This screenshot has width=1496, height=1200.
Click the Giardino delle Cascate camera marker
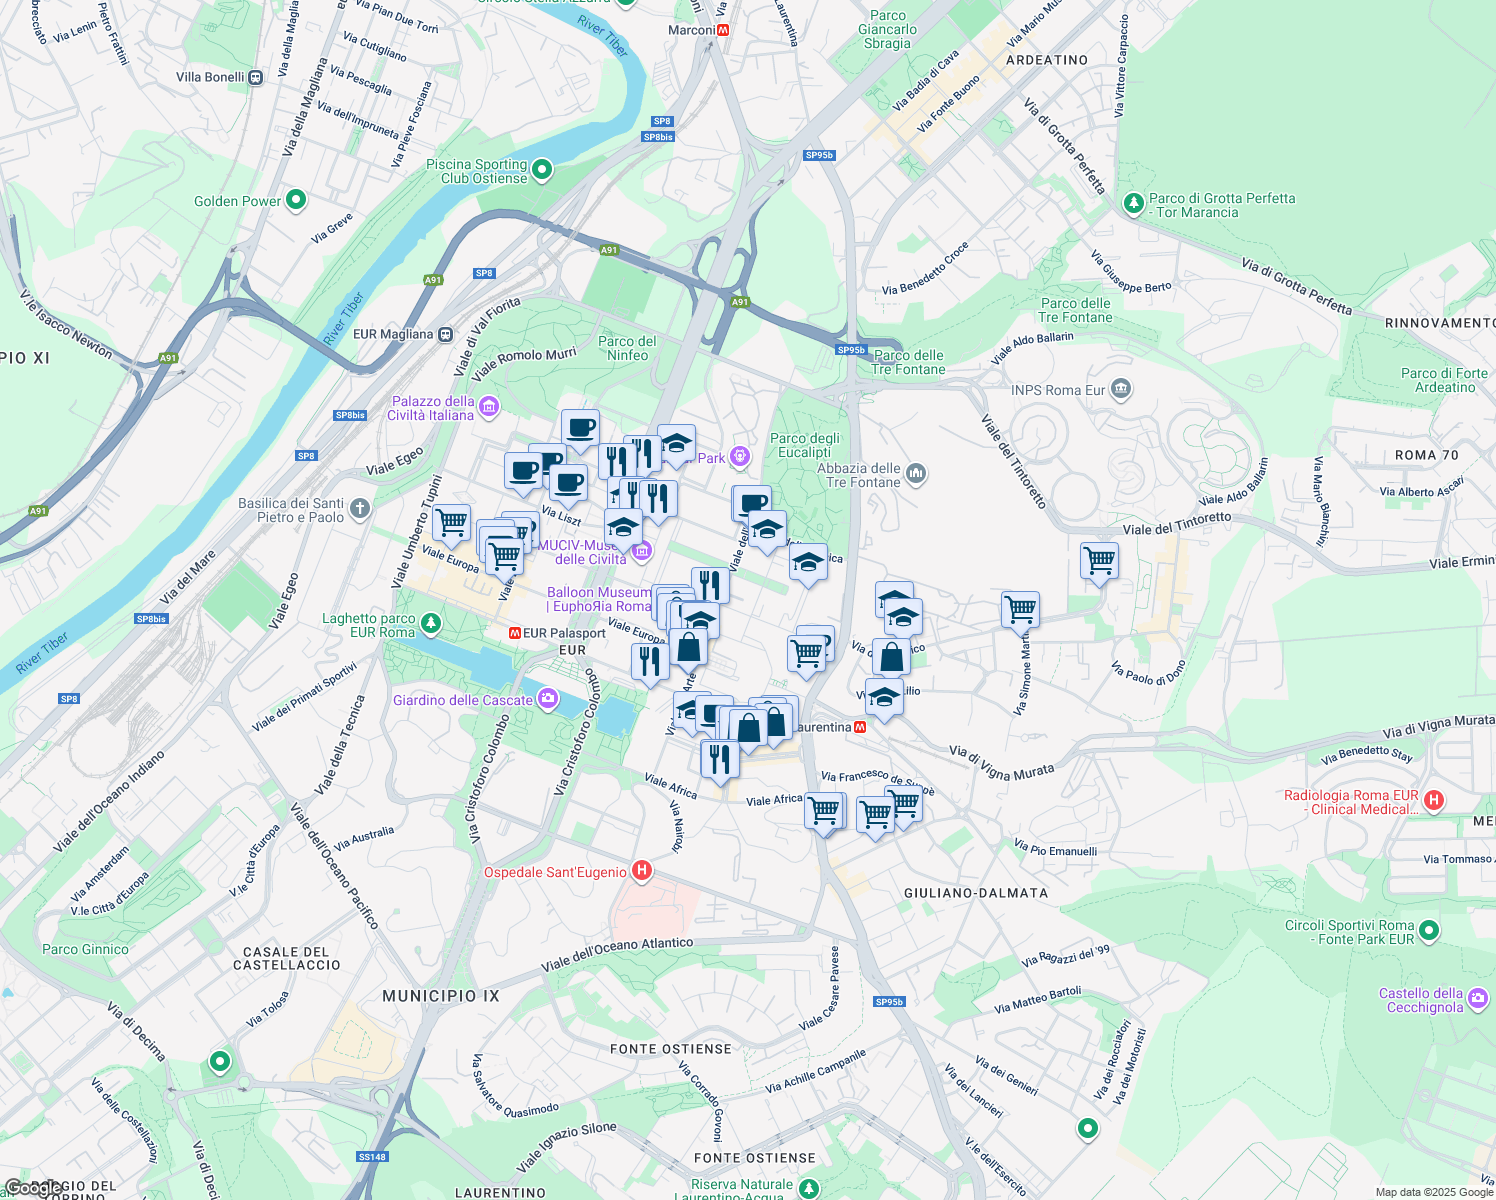tap(546, 699)
